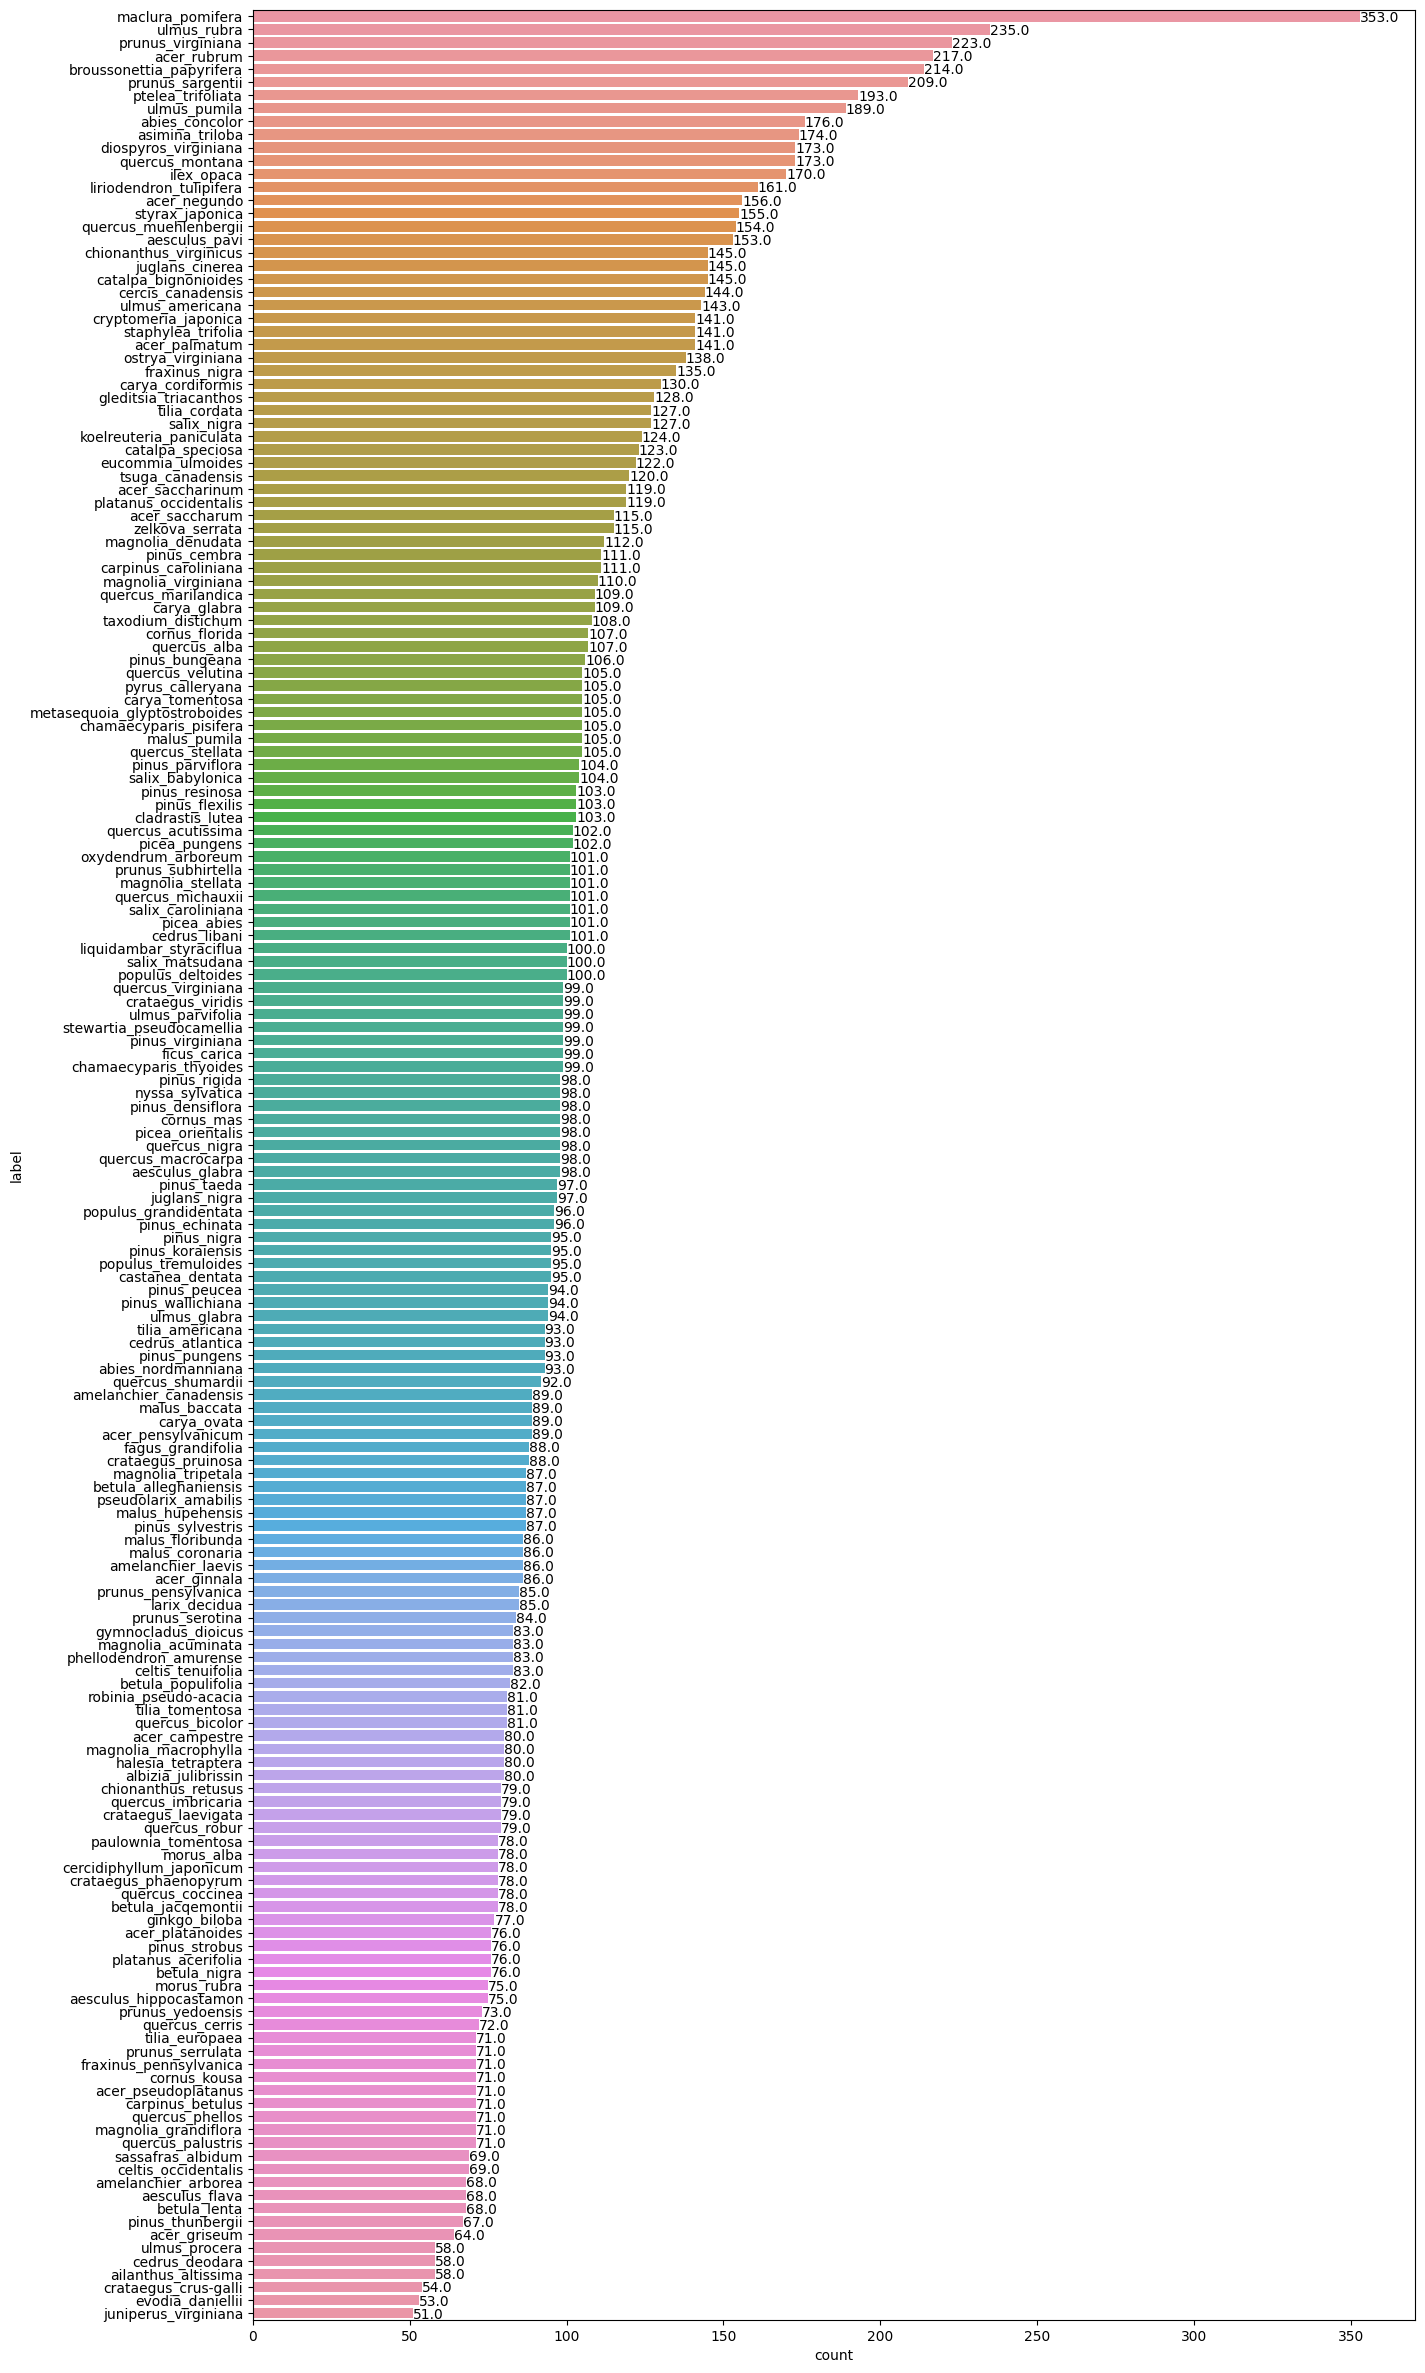Screen dimensions: 1425x2373
Task: Select the prunus_sargentii bar
Action: [x=580, y=82]
